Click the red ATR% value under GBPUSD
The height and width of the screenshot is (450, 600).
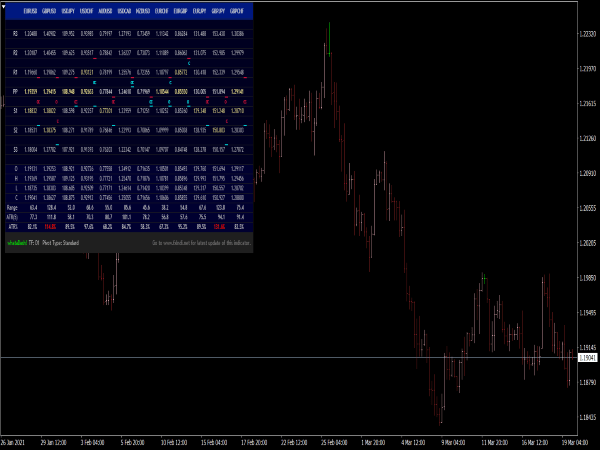pos(50,227)
